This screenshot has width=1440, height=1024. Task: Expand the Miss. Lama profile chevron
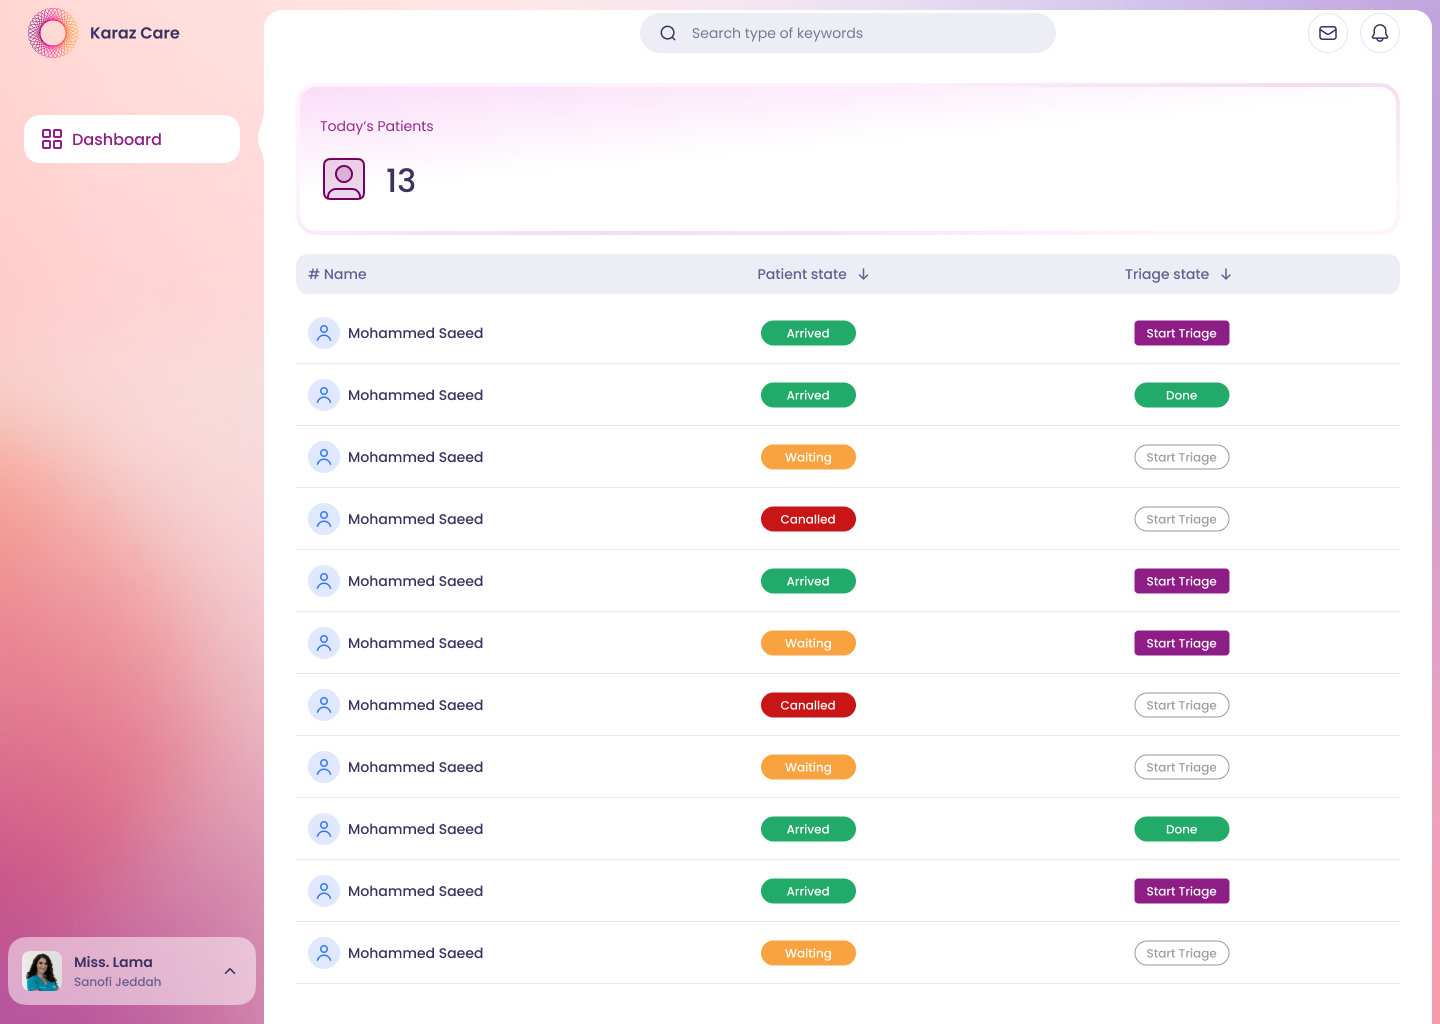230,971
